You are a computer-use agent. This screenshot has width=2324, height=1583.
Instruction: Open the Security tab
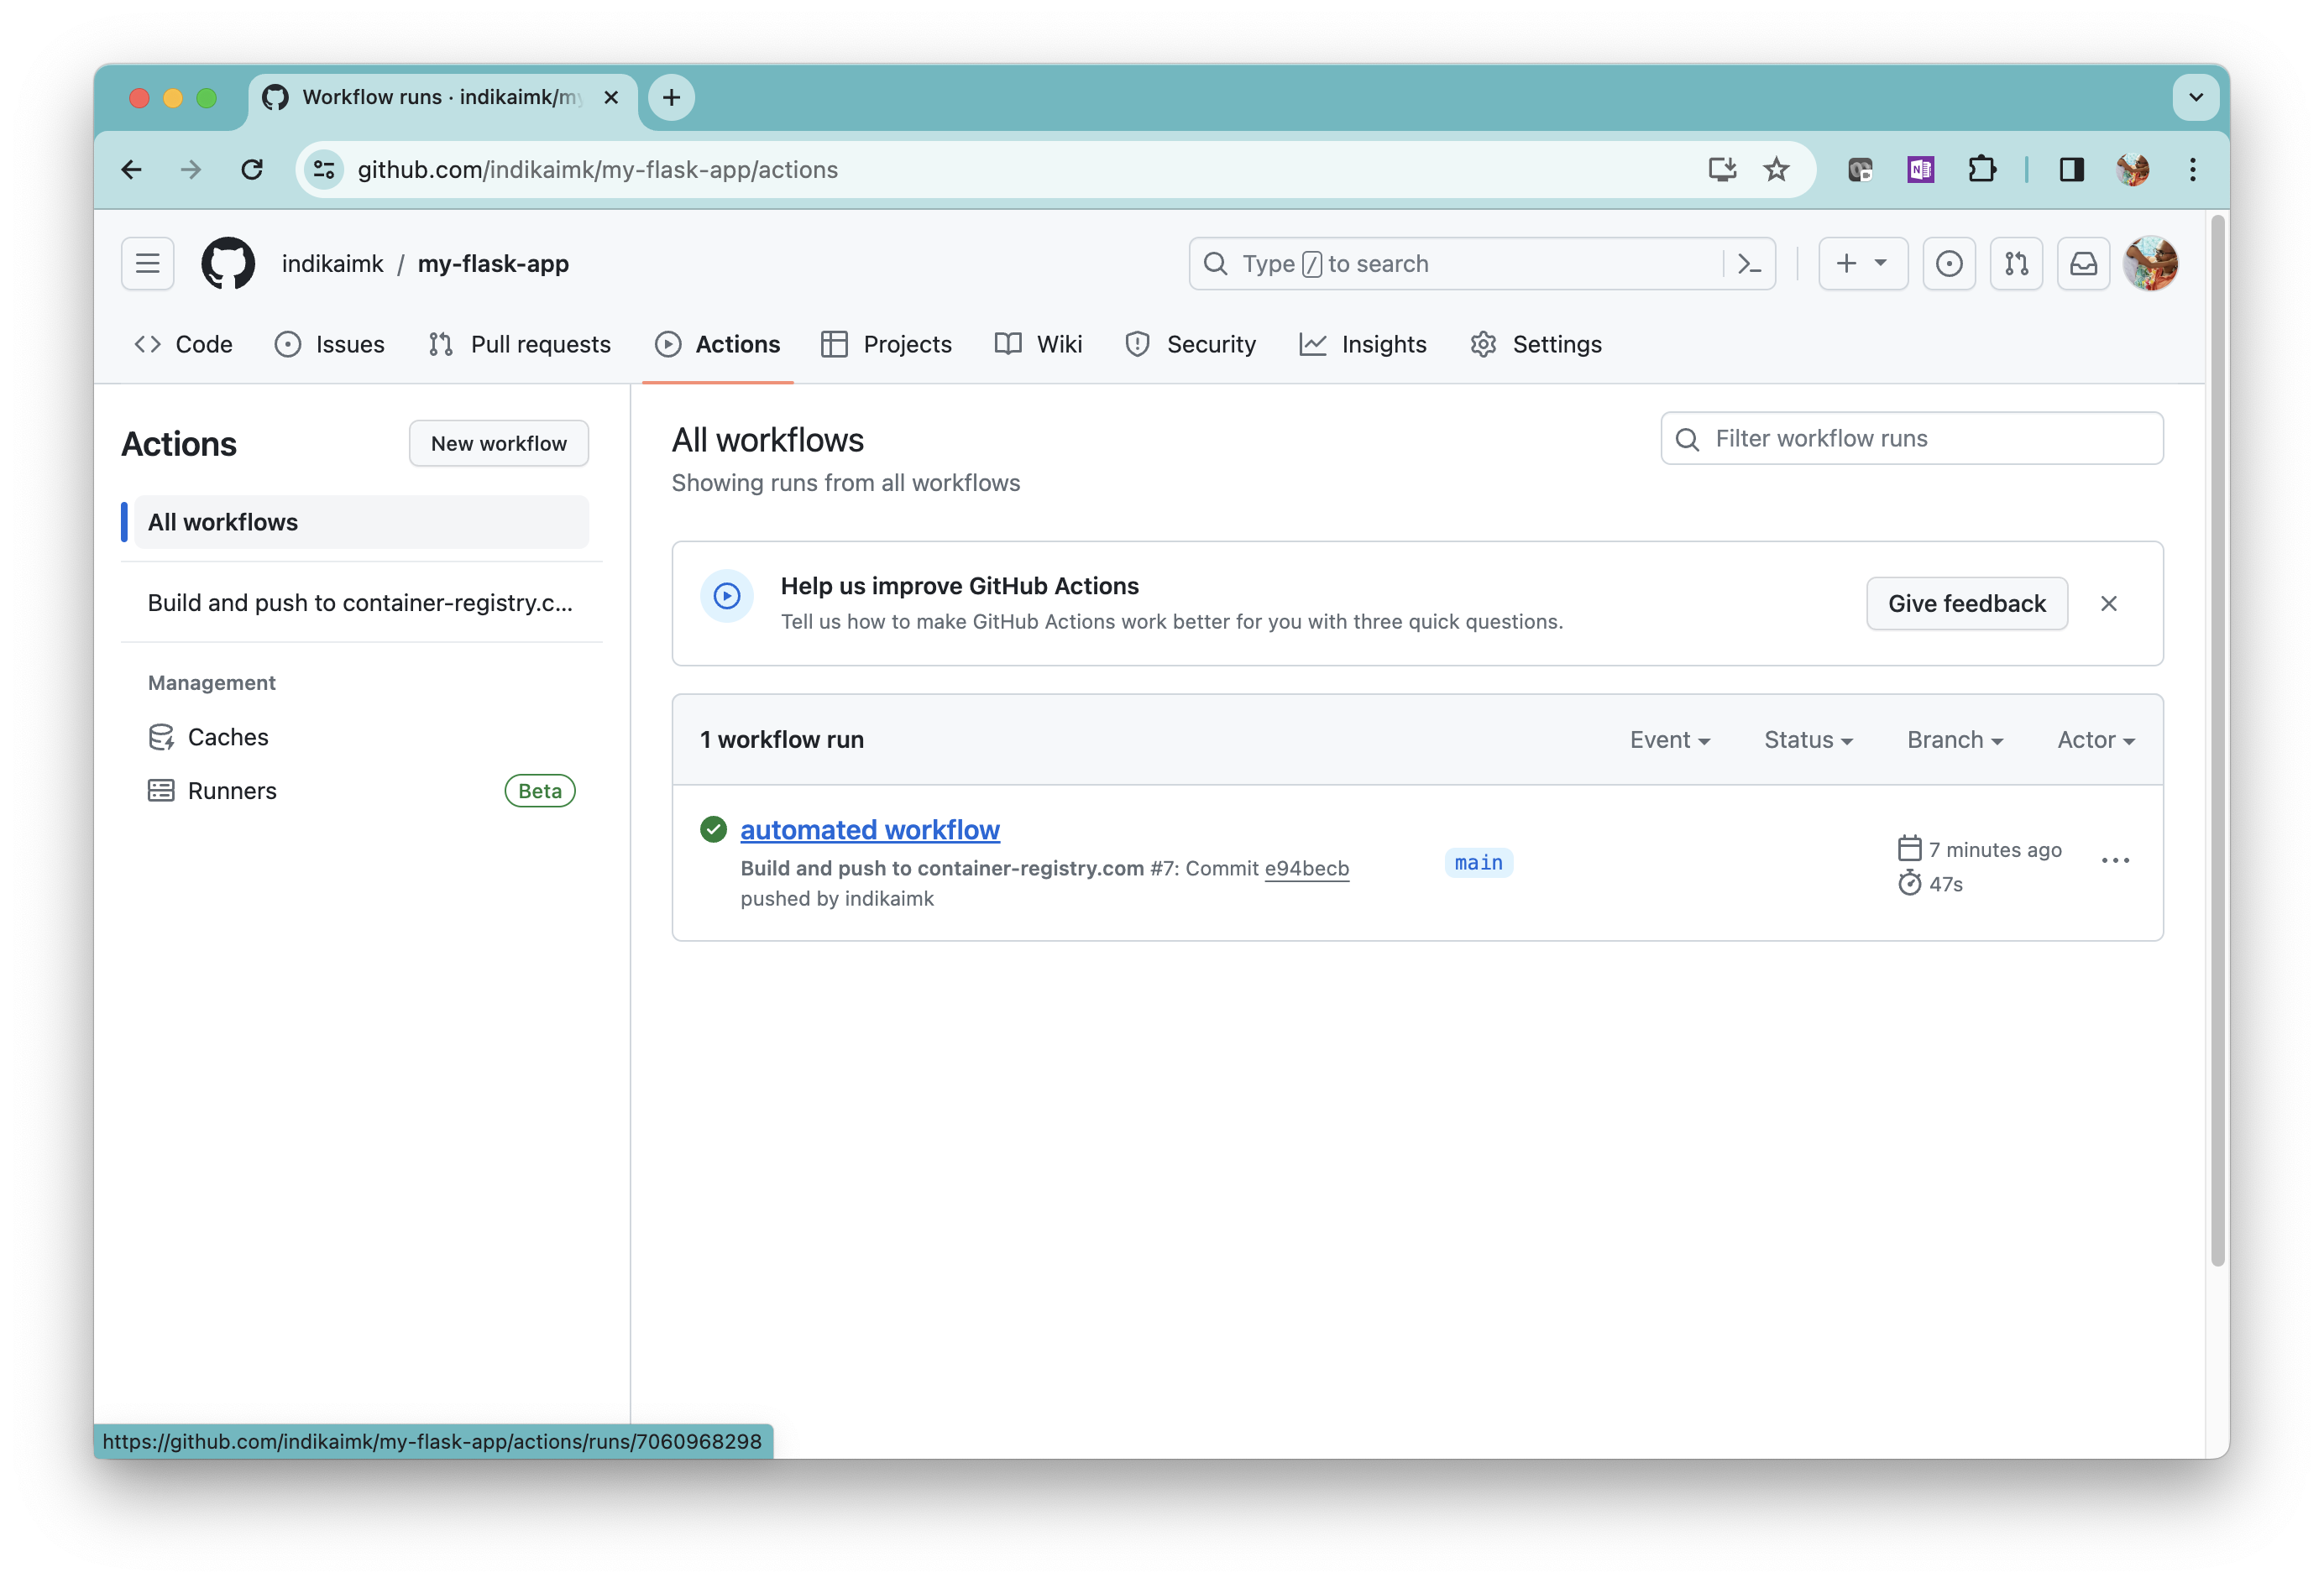(1190, 345)
